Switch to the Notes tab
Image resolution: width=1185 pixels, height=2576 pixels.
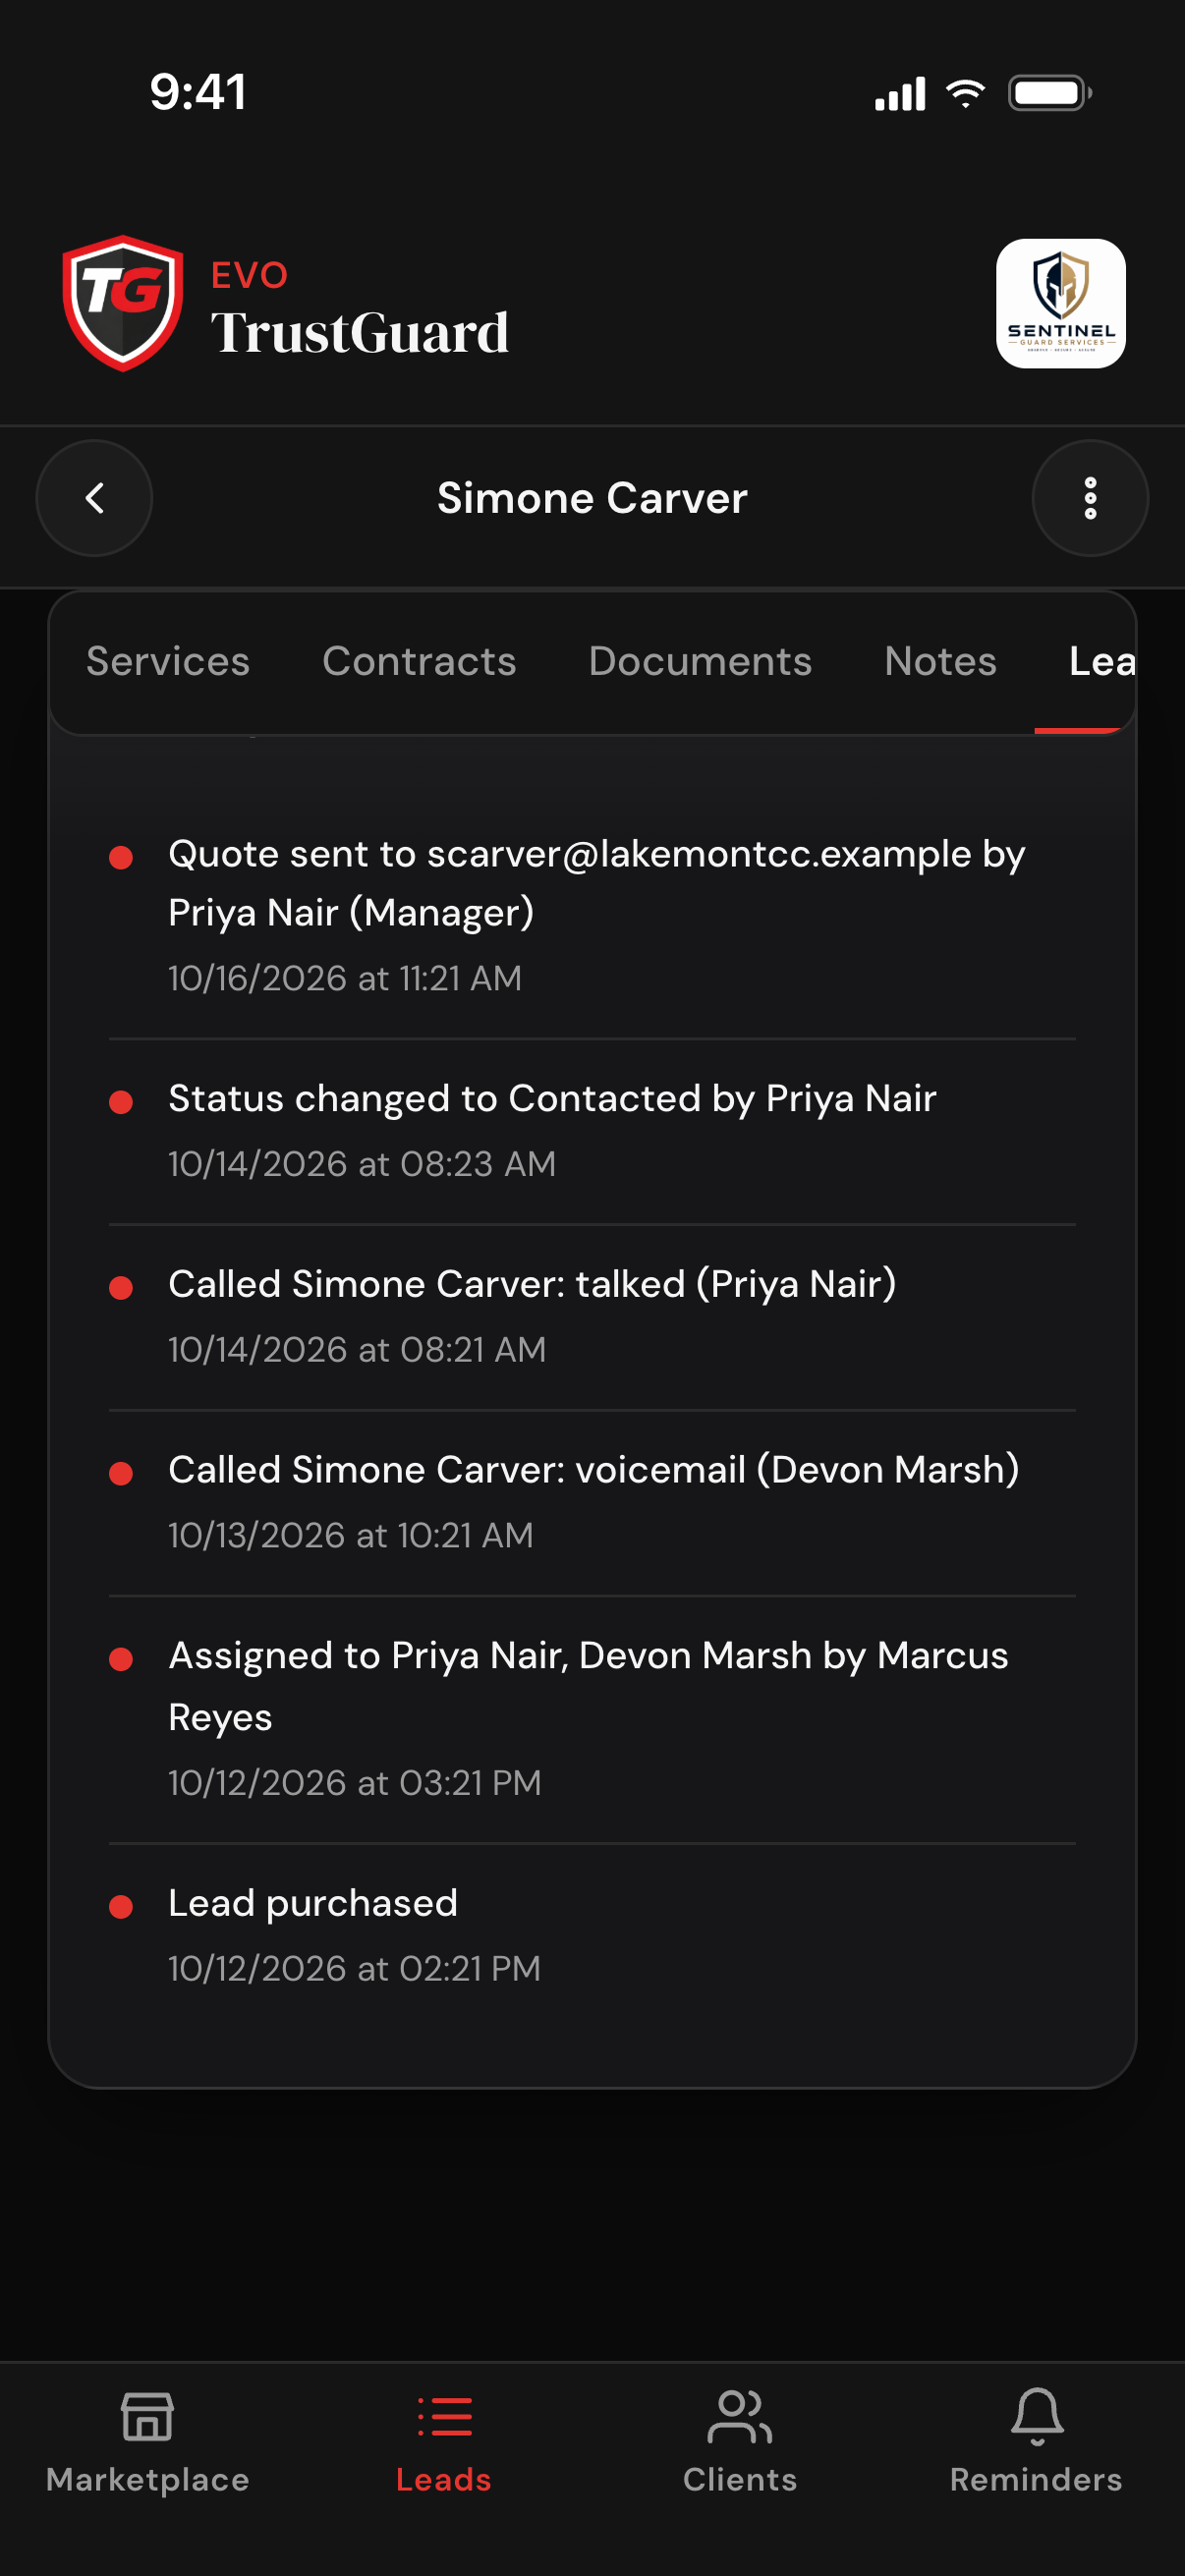(940, 661)
